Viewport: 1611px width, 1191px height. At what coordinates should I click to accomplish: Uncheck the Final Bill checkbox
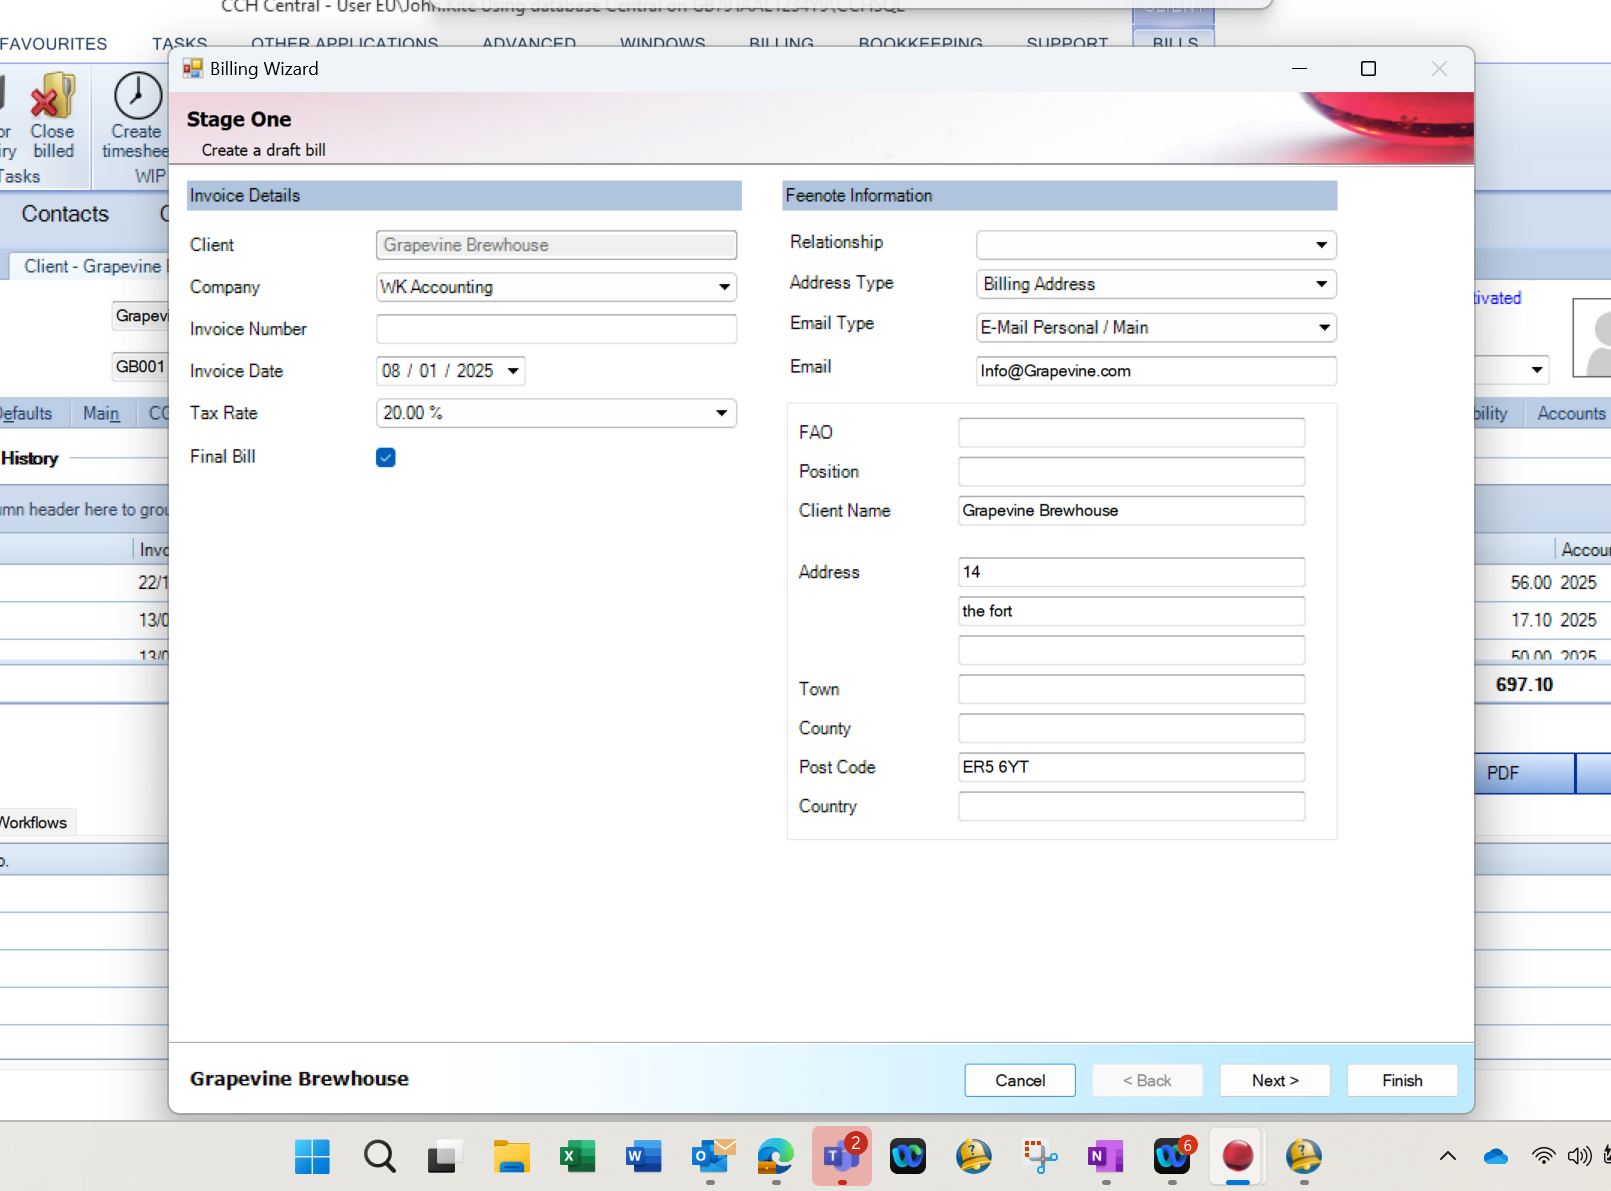[385, 457]
